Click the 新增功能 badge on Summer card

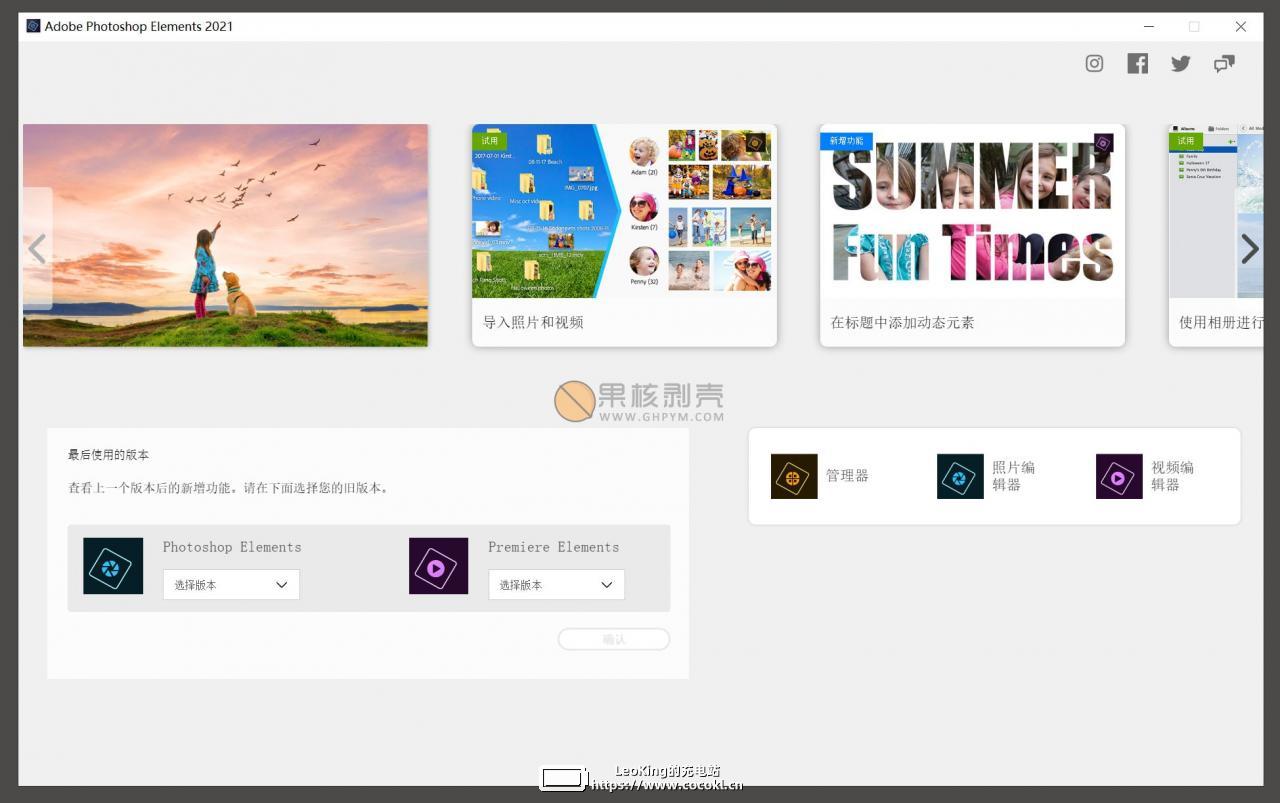pyautogui.click(x=846, y=141)
